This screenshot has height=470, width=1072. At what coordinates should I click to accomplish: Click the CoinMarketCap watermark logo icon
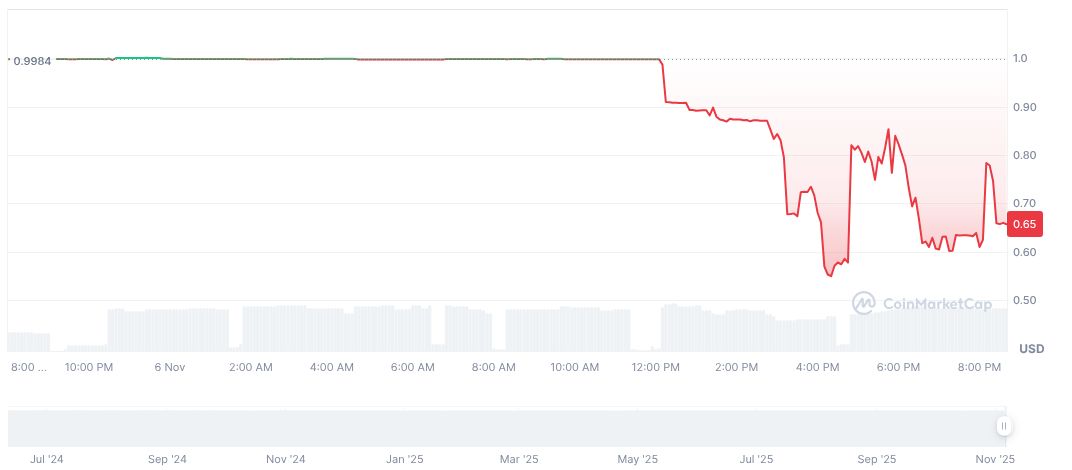pos(864,302)
